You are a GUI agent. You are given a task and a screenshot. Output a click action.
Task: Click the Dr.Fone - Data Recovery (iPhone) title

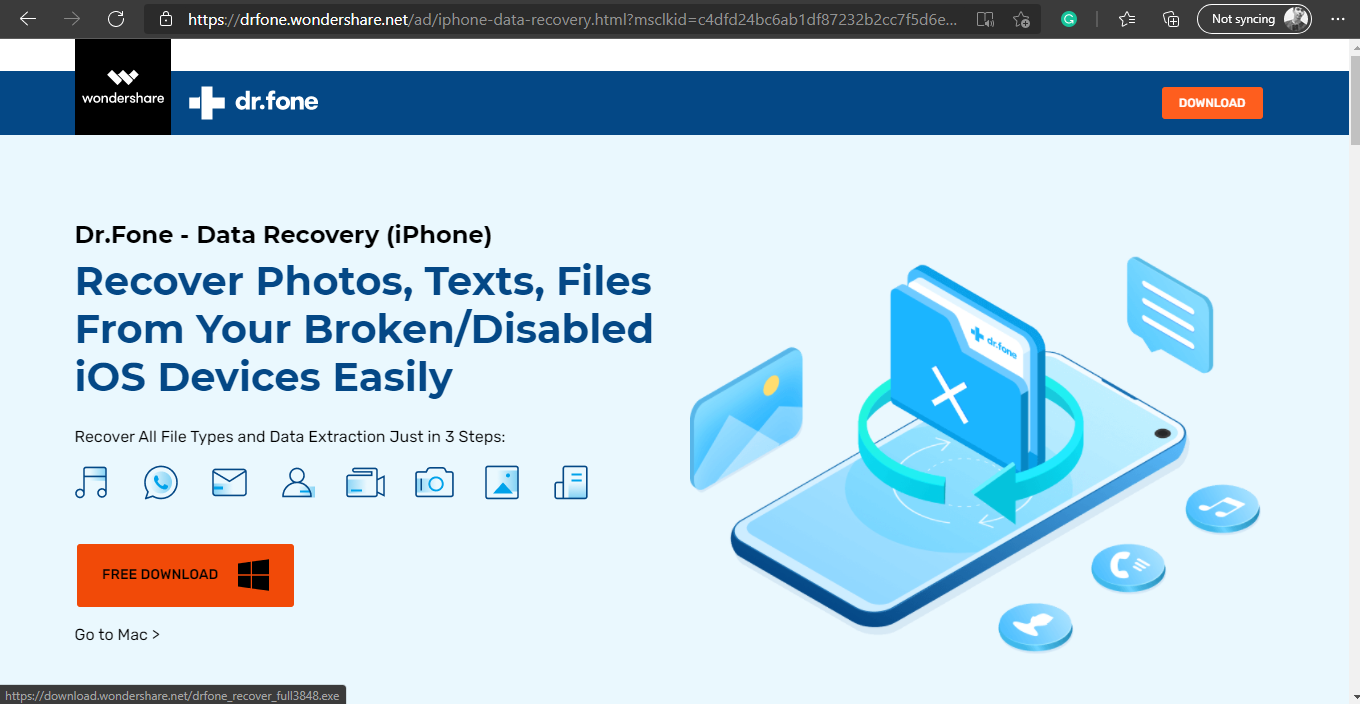tap(283, 236)
